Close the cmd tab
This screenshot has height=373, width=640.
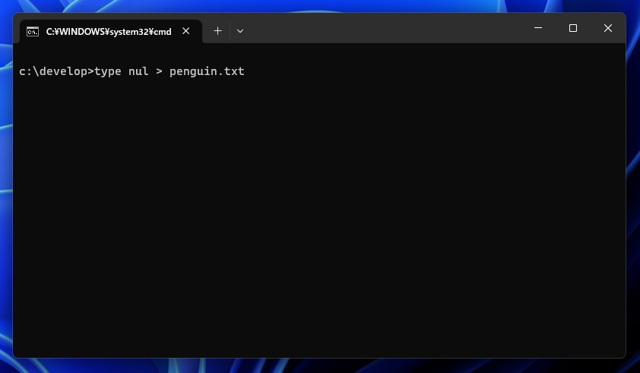186,31
